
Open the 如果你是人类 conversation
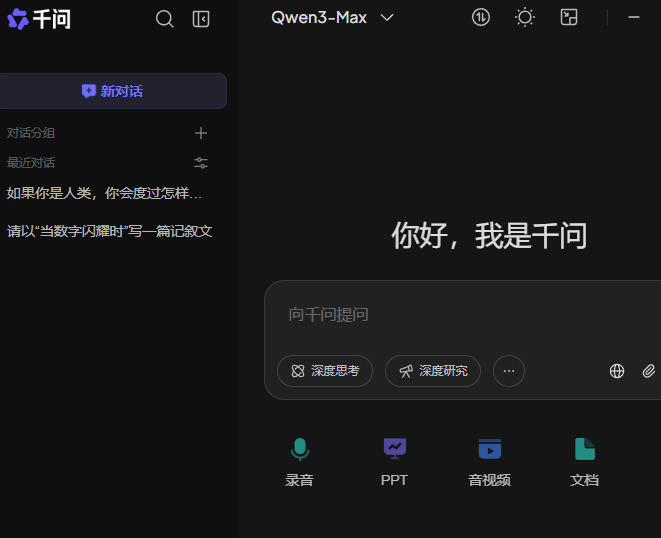pyautogui.click(x=105, y=193)
